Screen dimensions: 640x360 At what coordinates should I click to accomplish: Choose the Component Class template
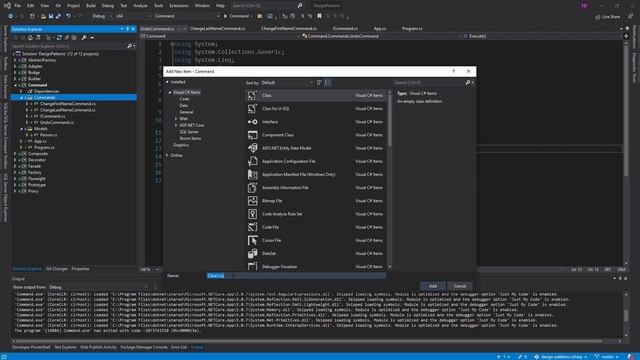pos(316,135)
